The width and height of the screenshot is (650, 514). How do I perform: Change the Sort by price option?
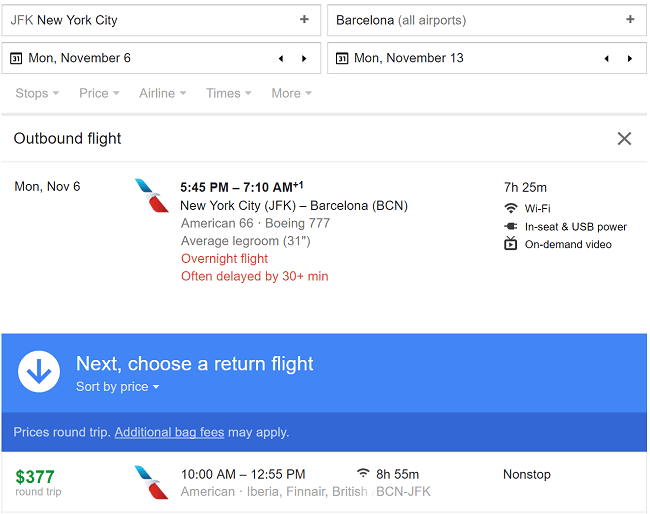point(117,387)
